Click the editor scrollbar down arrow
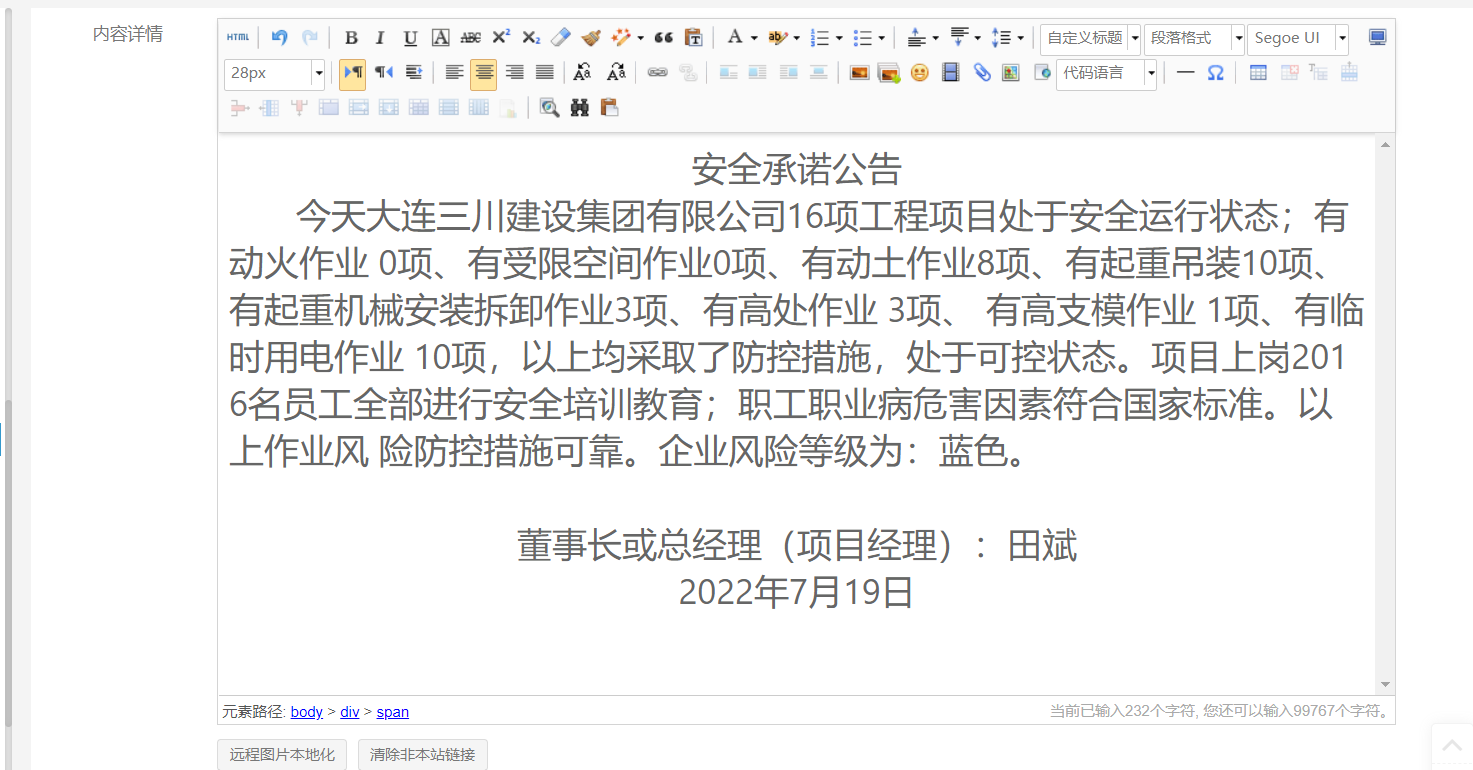 click(x=1386, y=685)
